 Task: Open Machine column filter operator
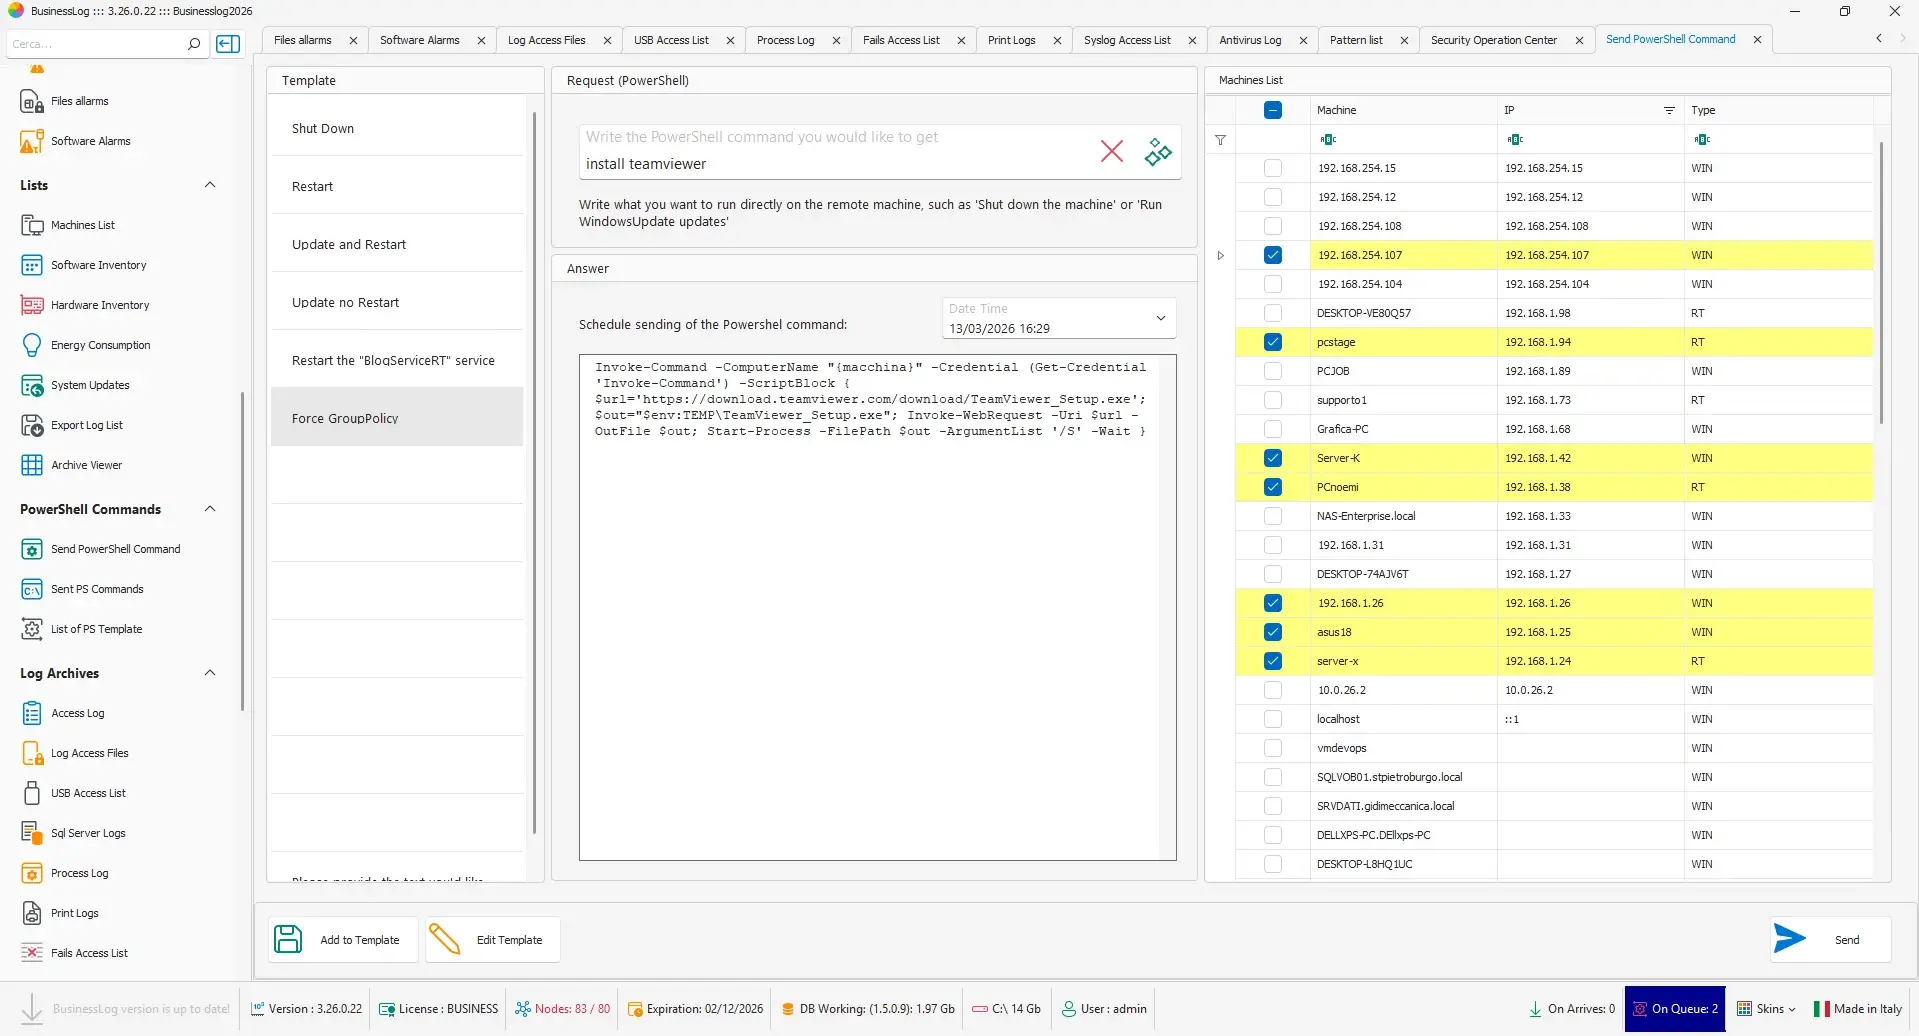click(x=1327, y=140)
